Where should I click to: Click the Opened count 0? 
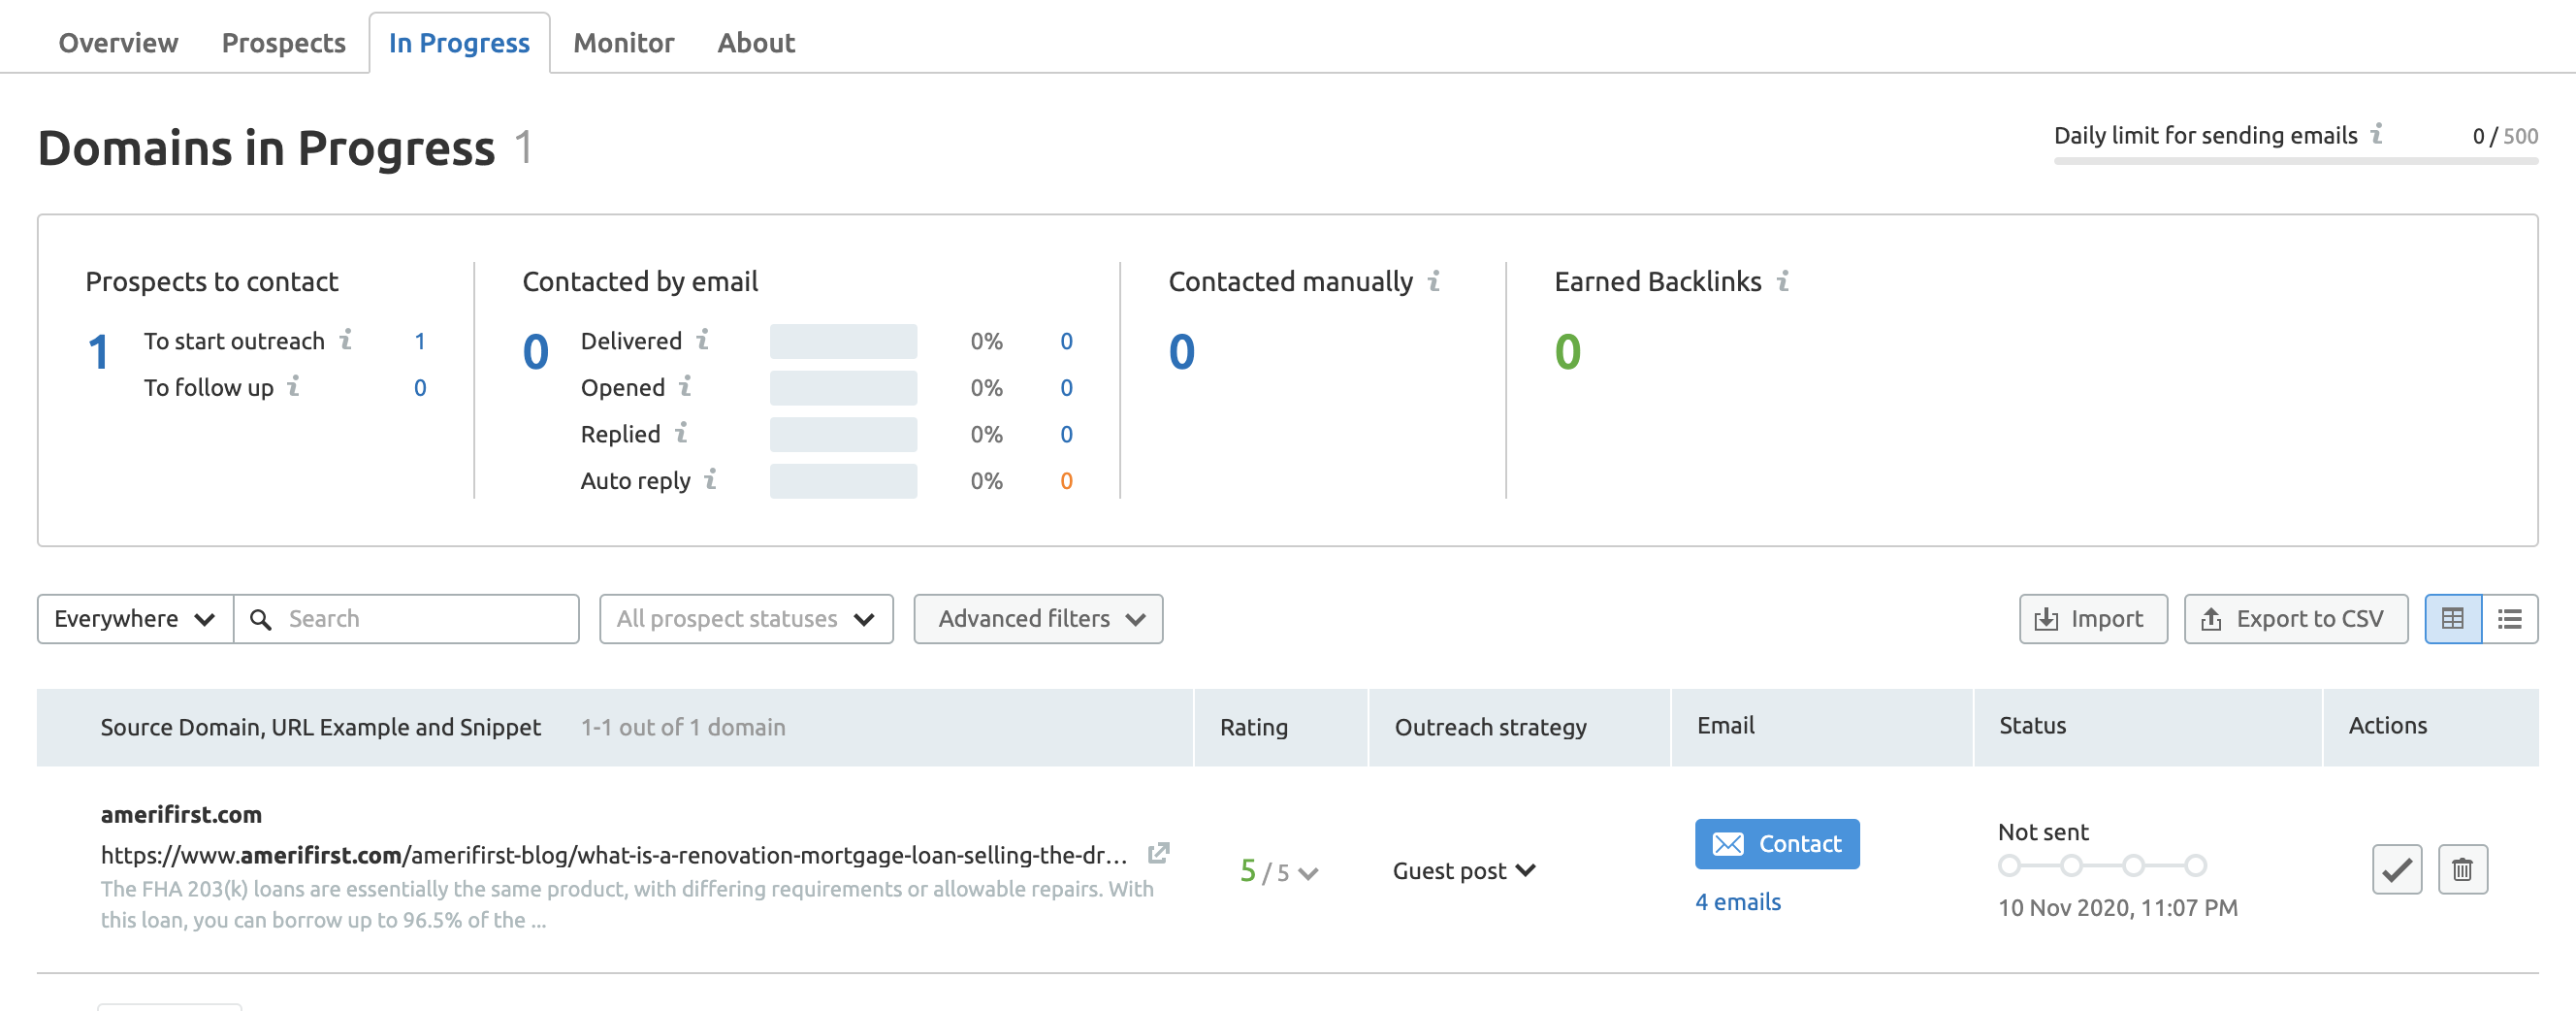tap(1066, 387)
